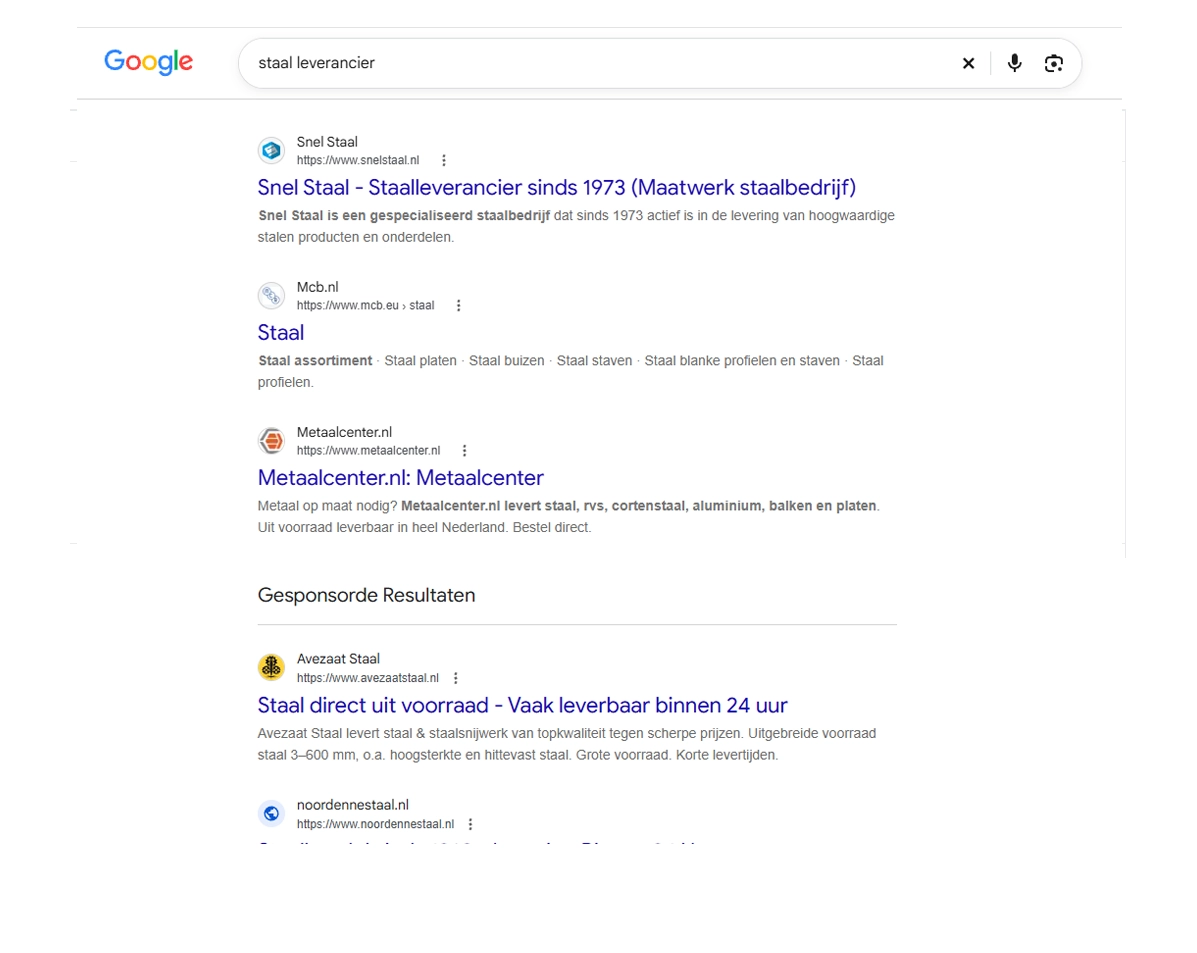Screen dimensions: 1197x953
Task: Click the 'noordennestaal.nl' site name text
Action: 353,805
